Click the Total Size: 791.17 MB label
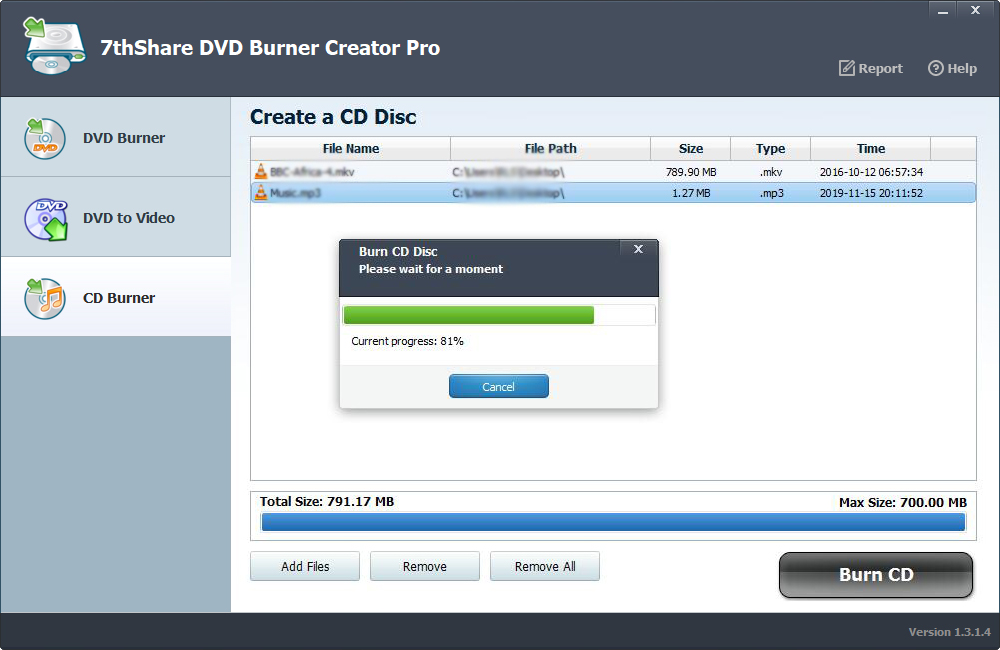The image size is (1000, 650). [327, 501]
